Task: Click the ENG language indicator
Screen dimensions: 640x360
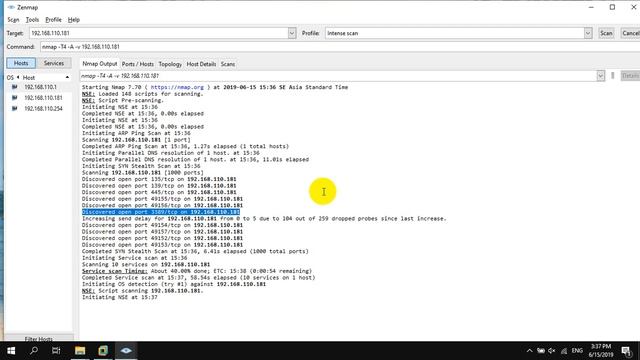Action: pyautogui.click(x=577, y=351)
